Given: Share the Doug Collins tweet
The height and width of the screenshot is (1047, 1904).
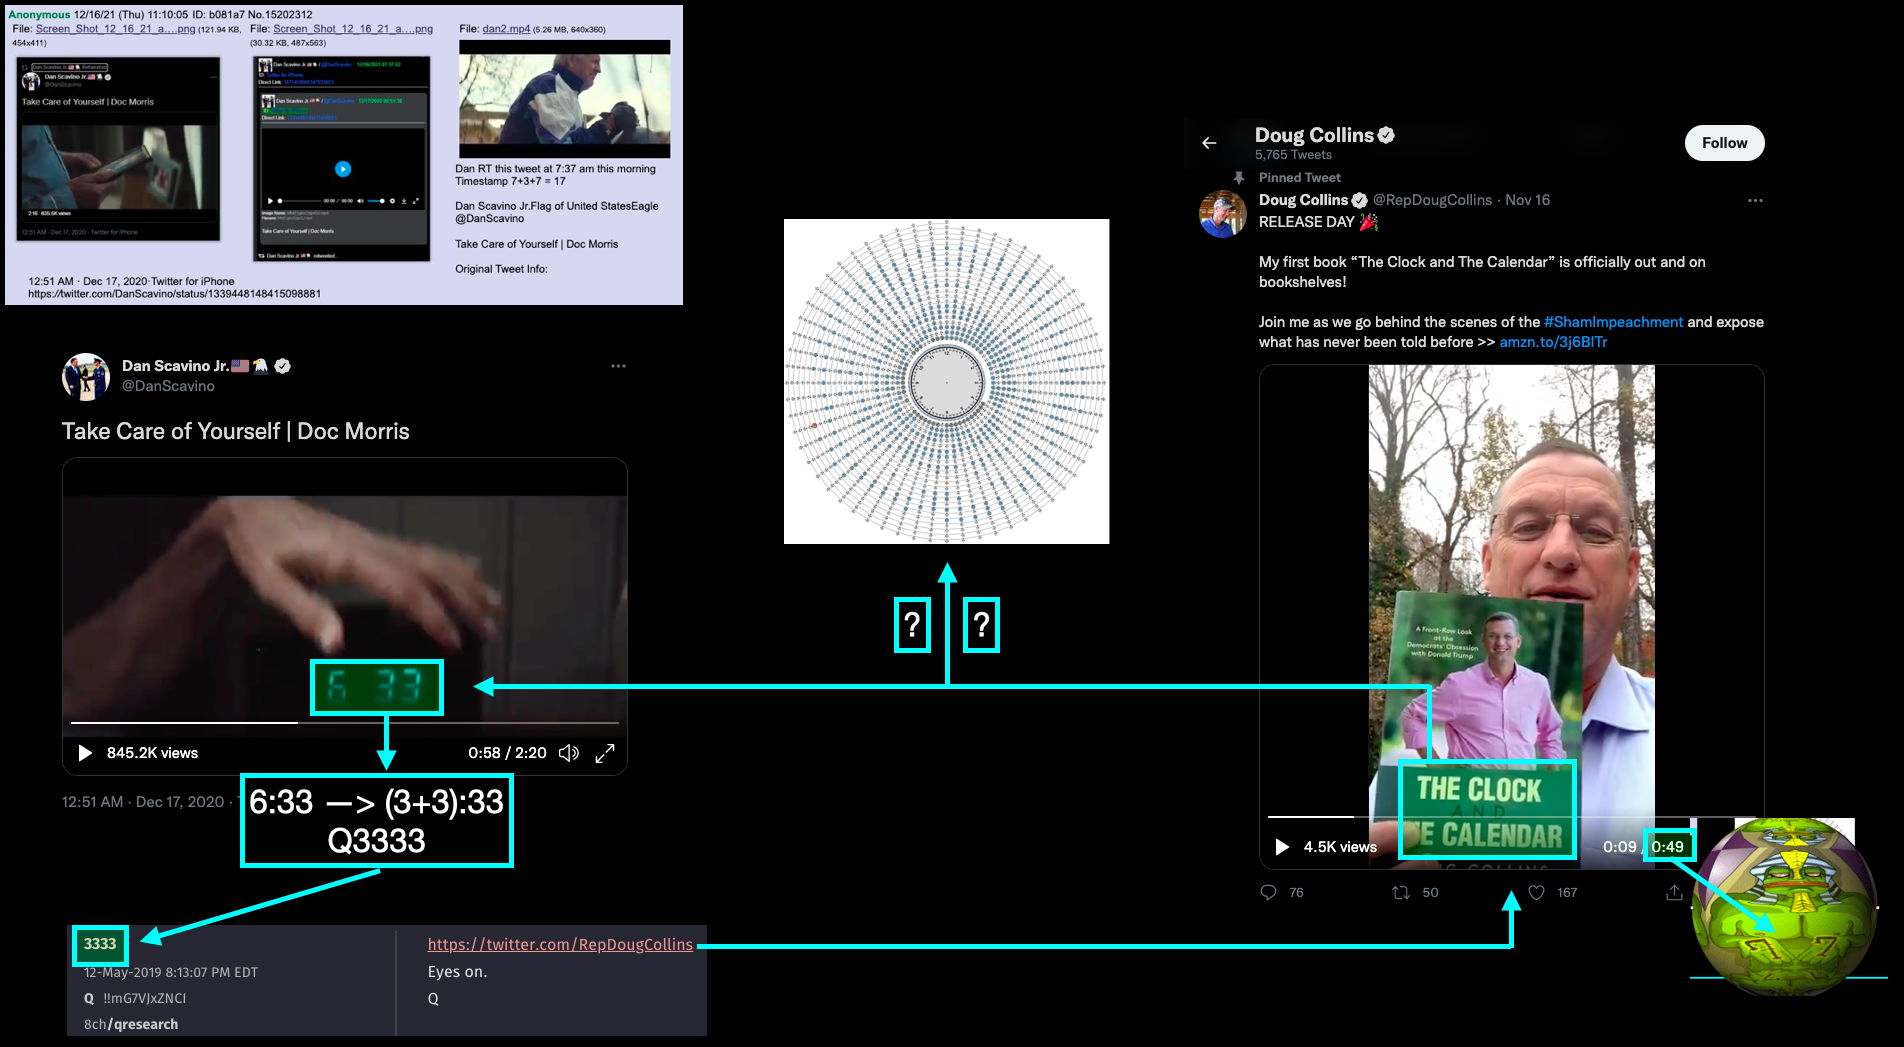Looking at the screenshot, I should (1674, 892).
